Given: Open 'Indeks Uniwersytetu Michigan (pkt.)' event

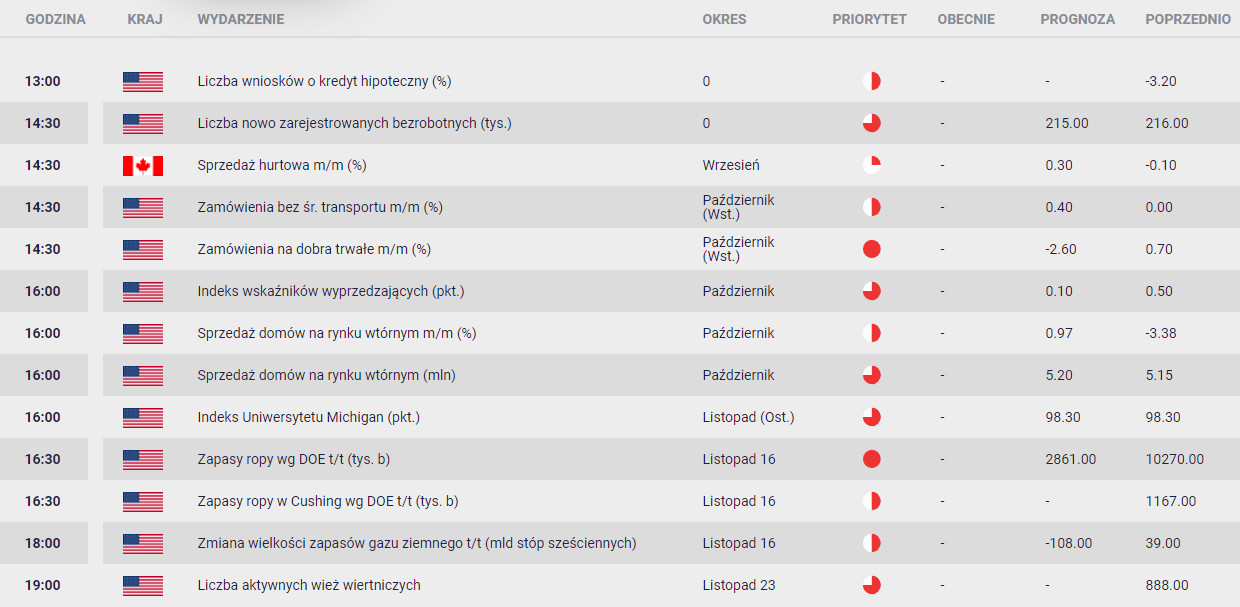Looking at the screenshot, I should pyautogui.click(x=309, y=417).
